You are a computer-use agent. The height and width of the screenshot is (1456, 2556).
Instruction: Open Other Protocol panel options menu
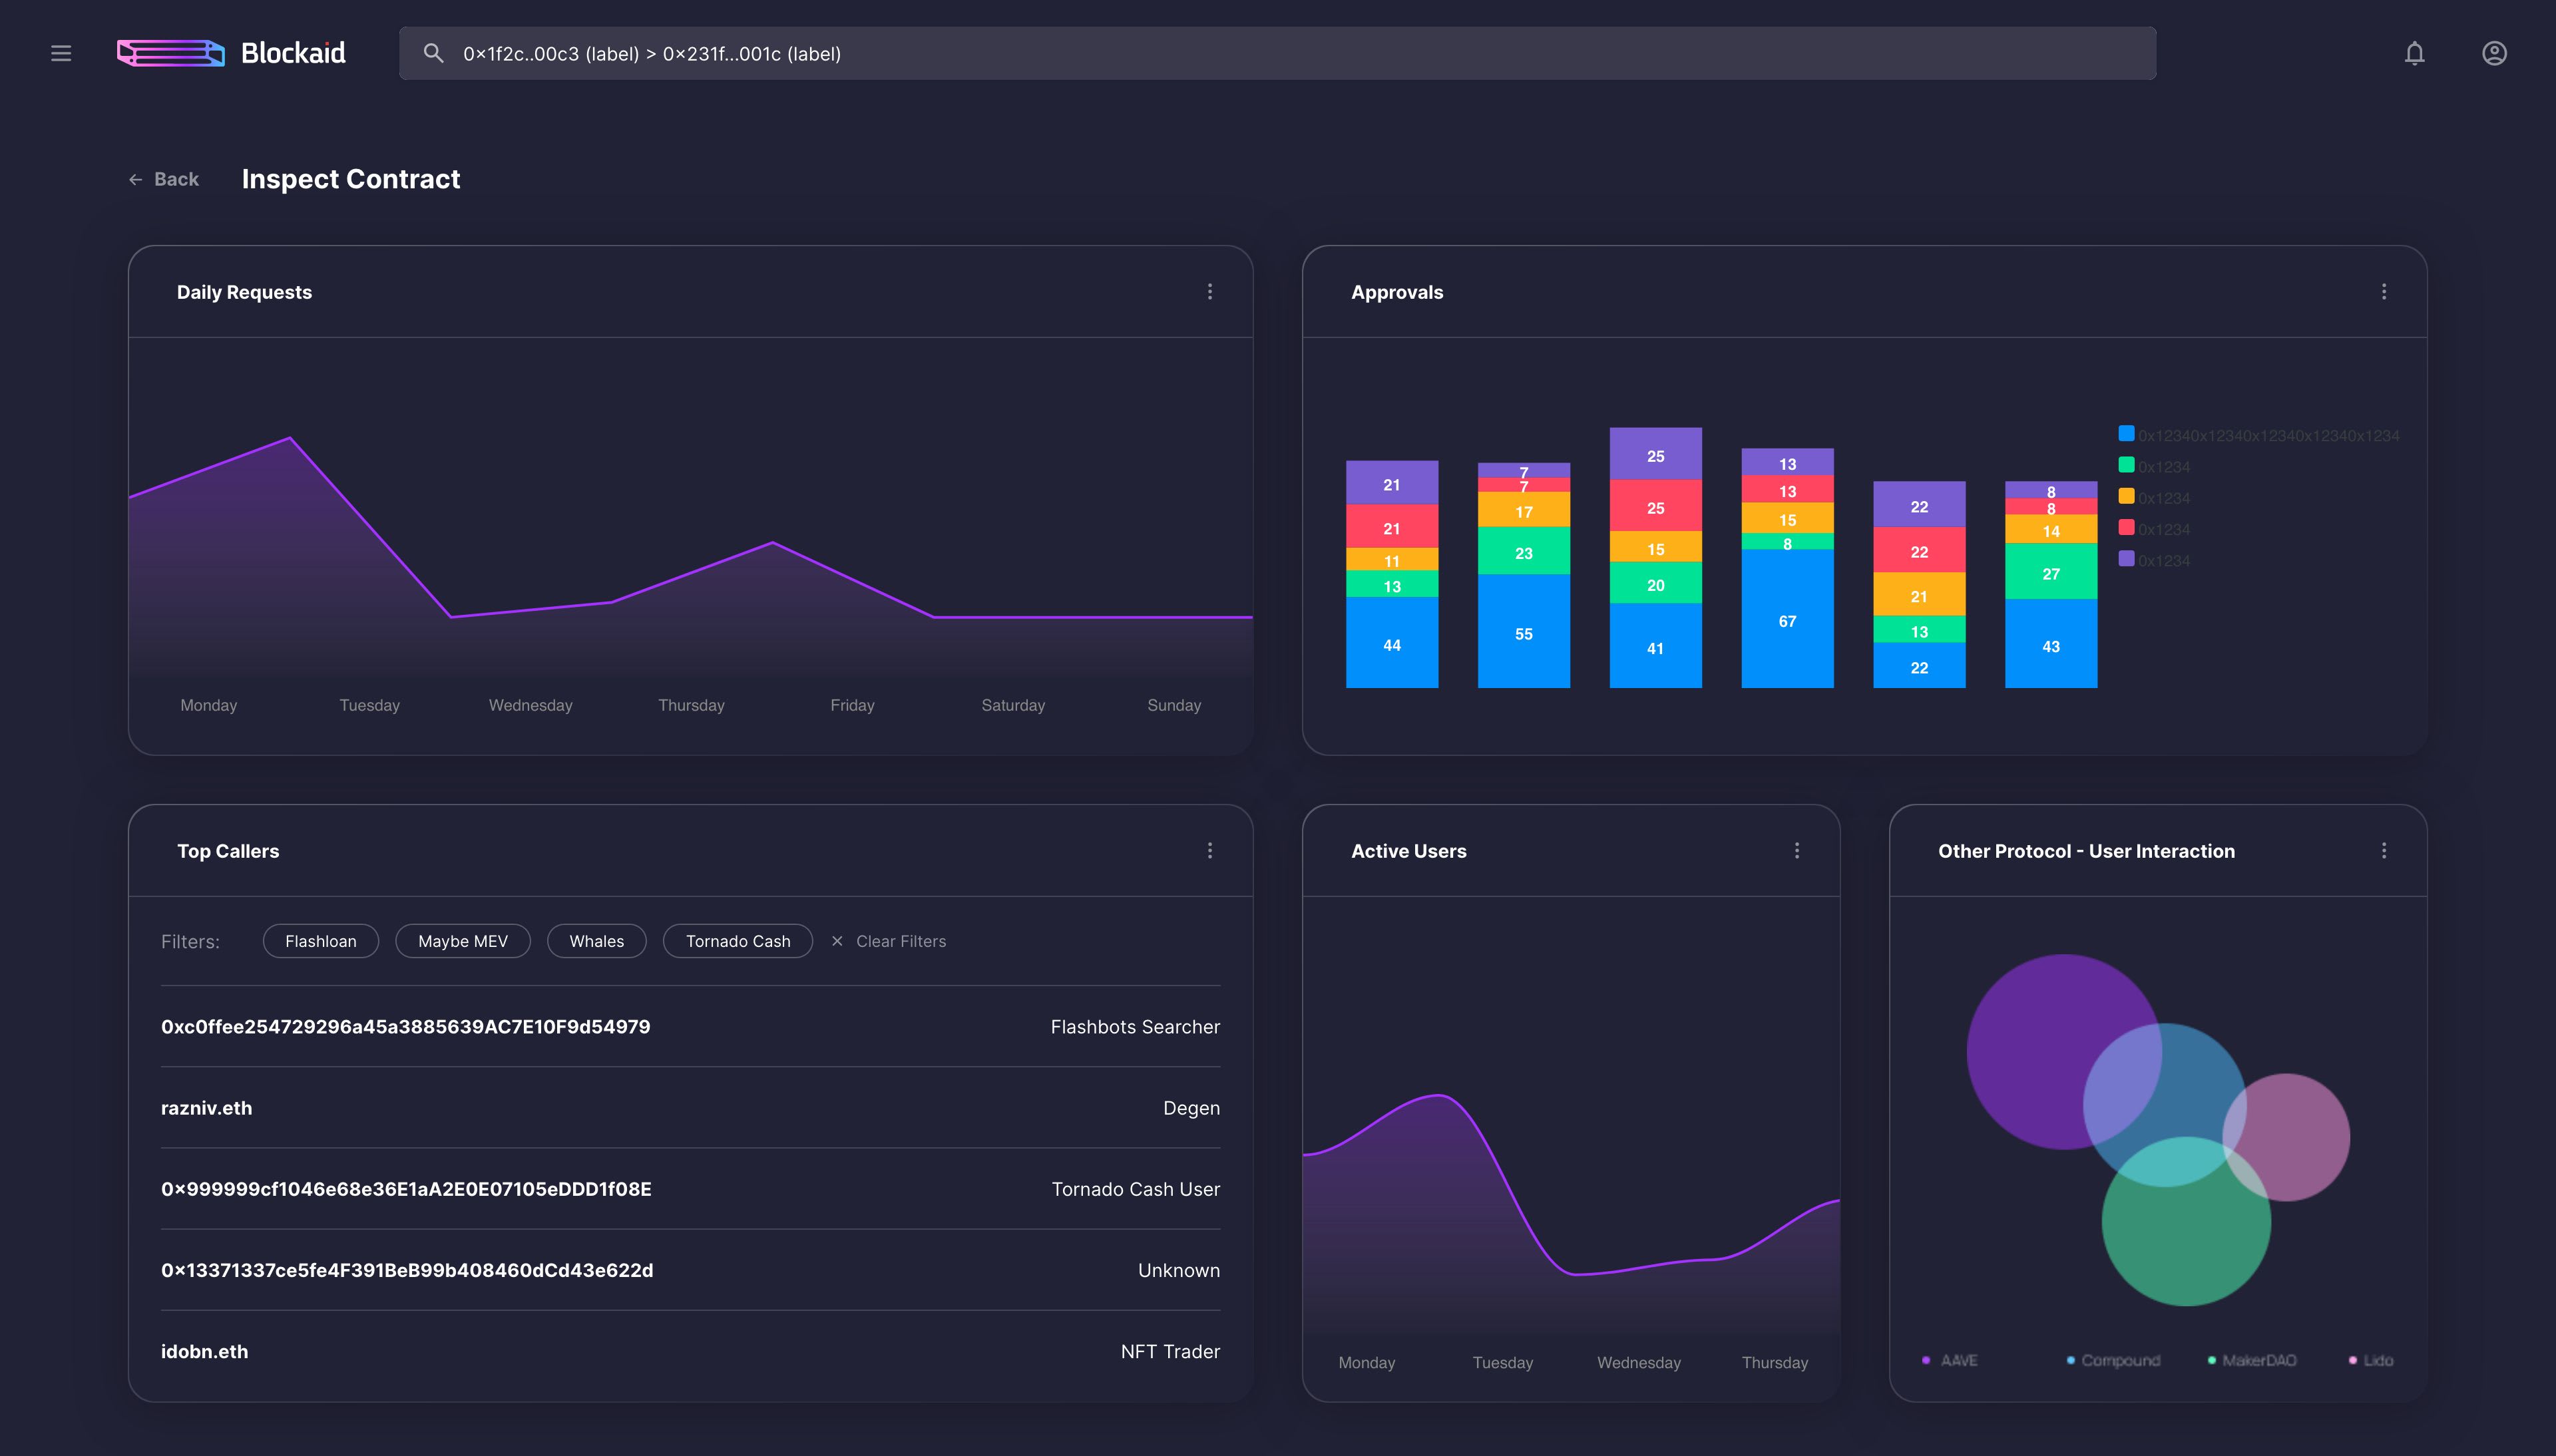tap(2384, 851)
